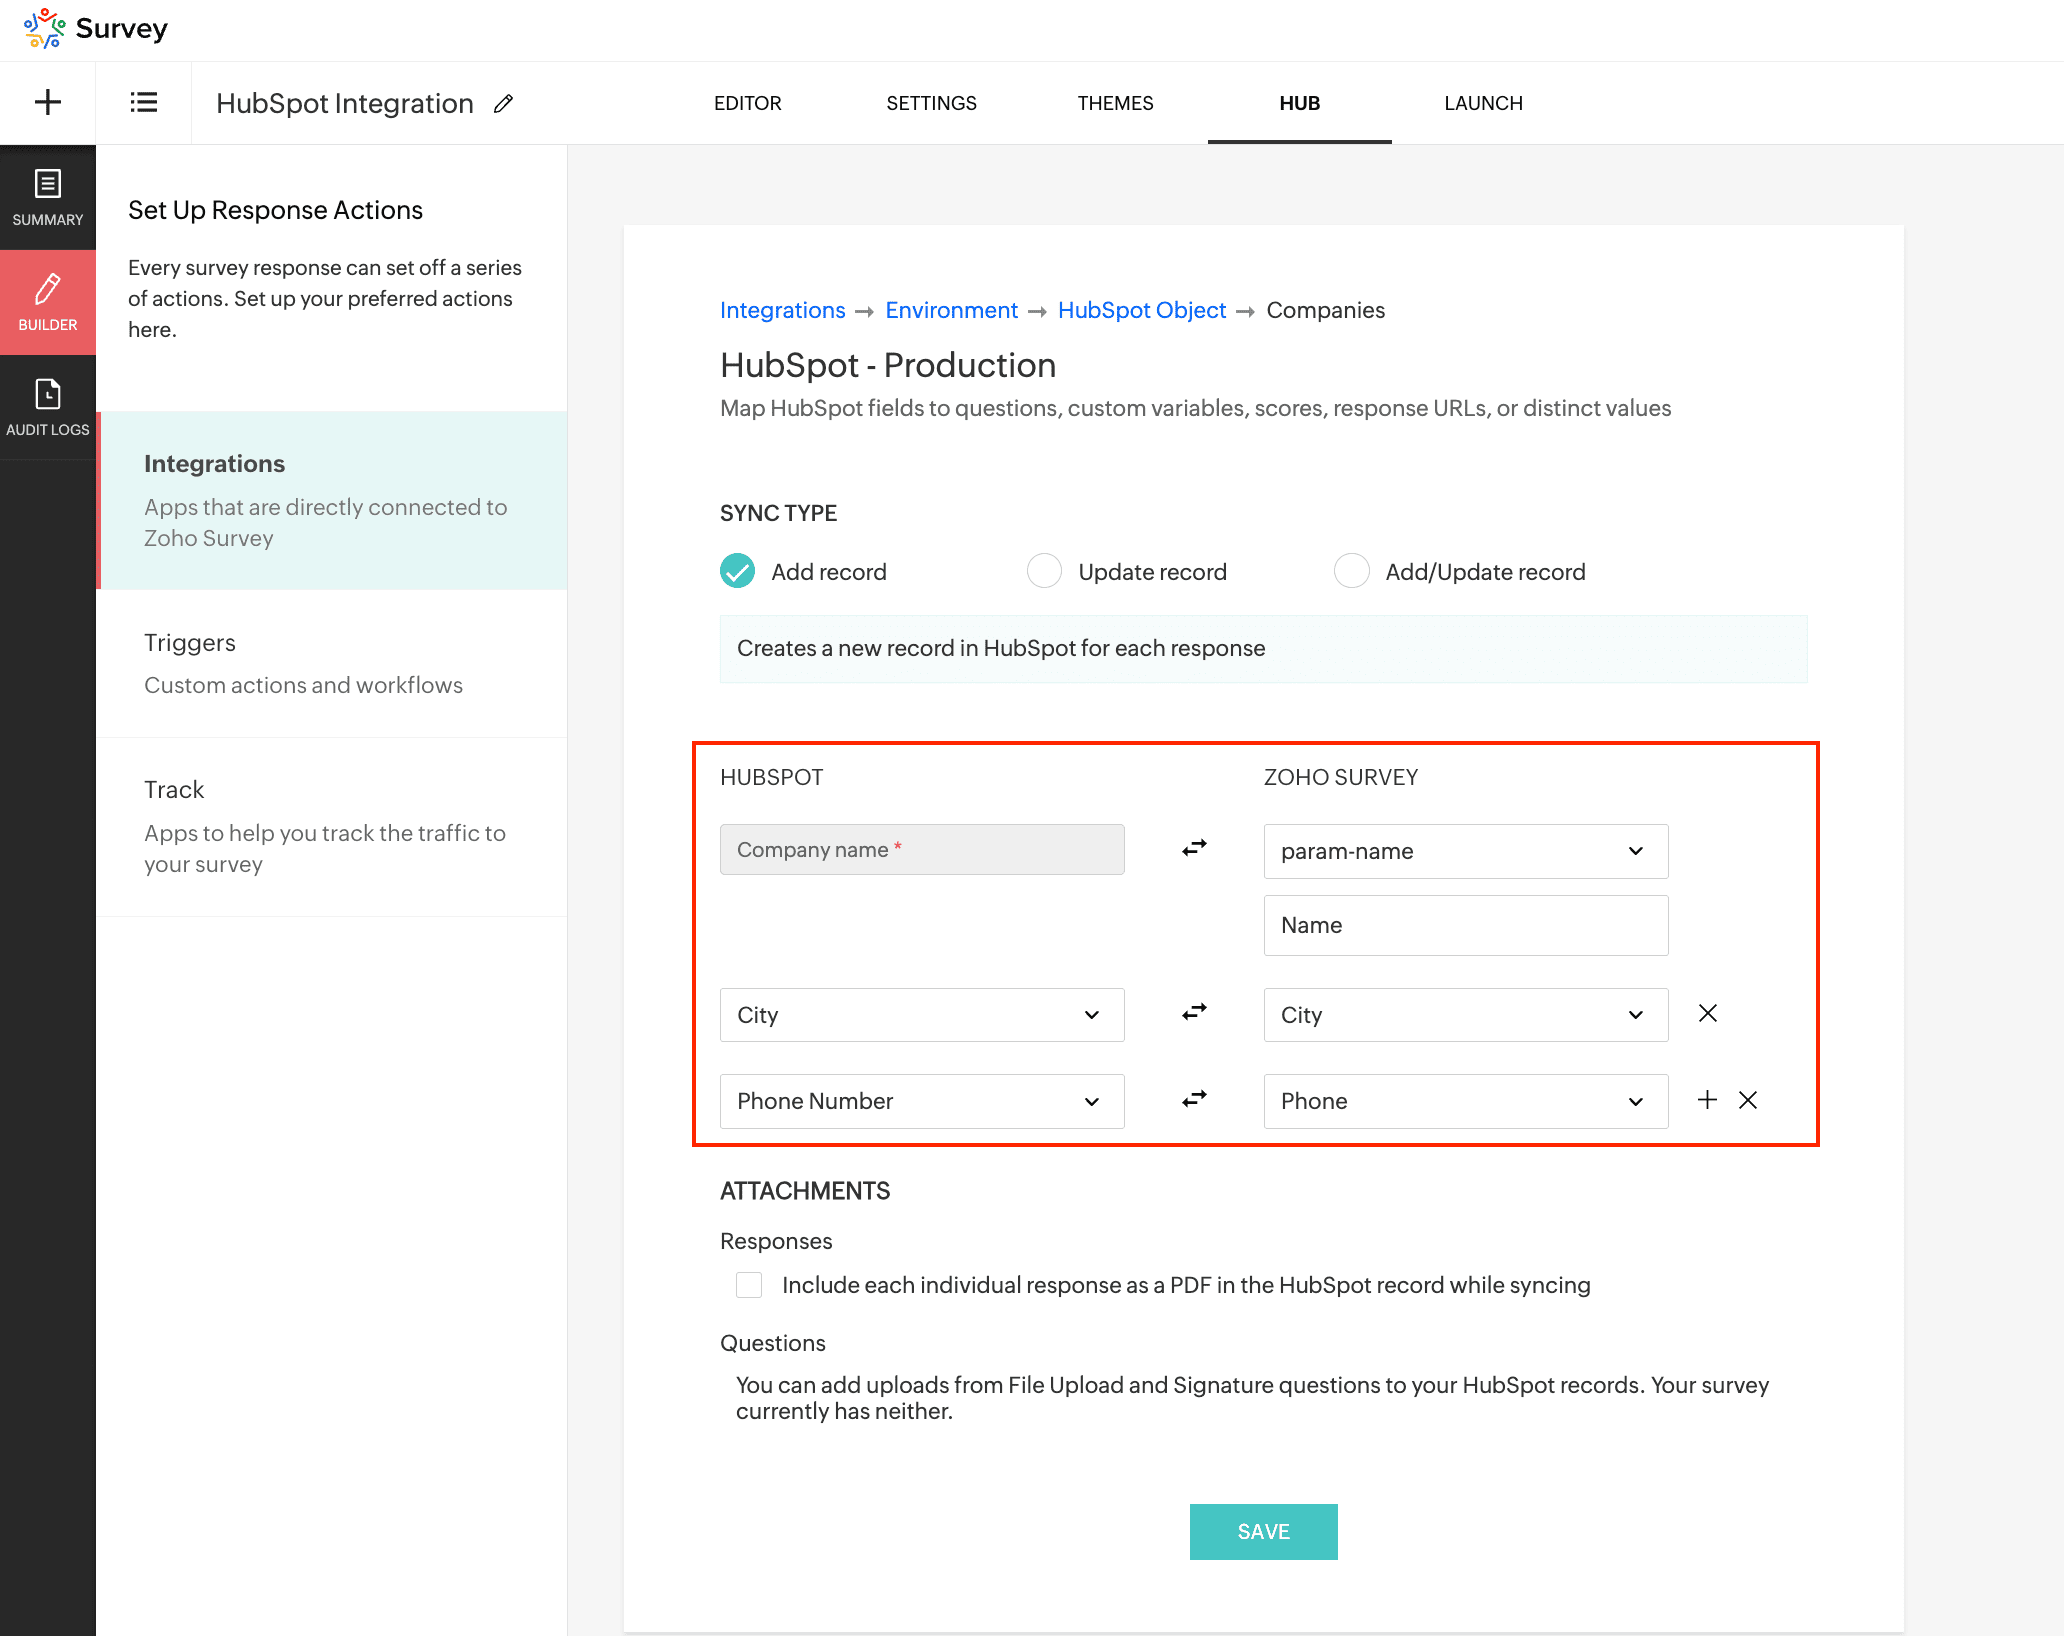The width and height of the screenshot is (2064, 1636).
Task: Remove the City mapping row
Action: [1708, 1013]
